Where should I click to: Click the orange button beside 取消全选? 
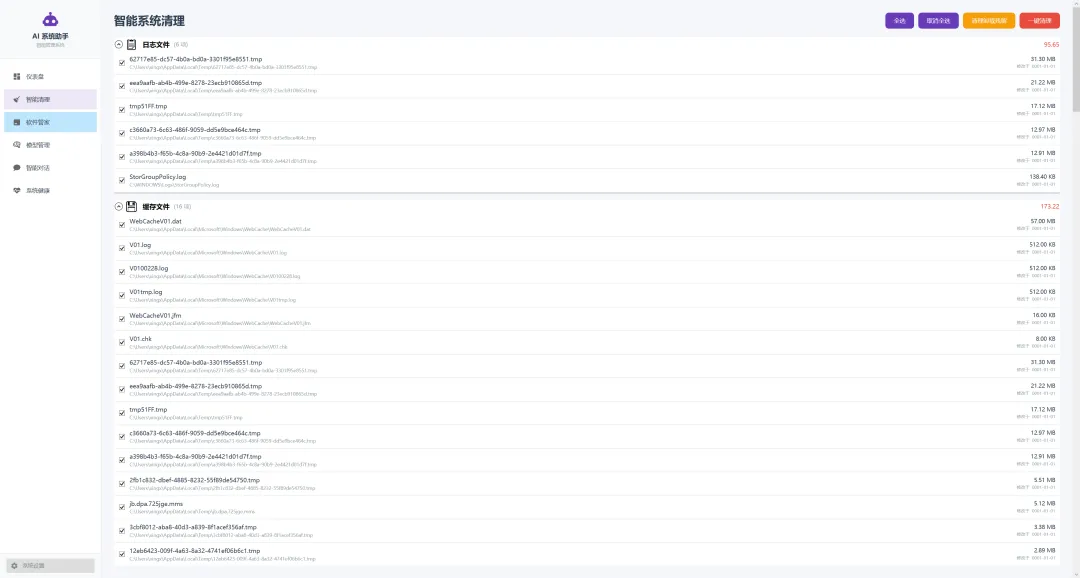pos(989,21)
